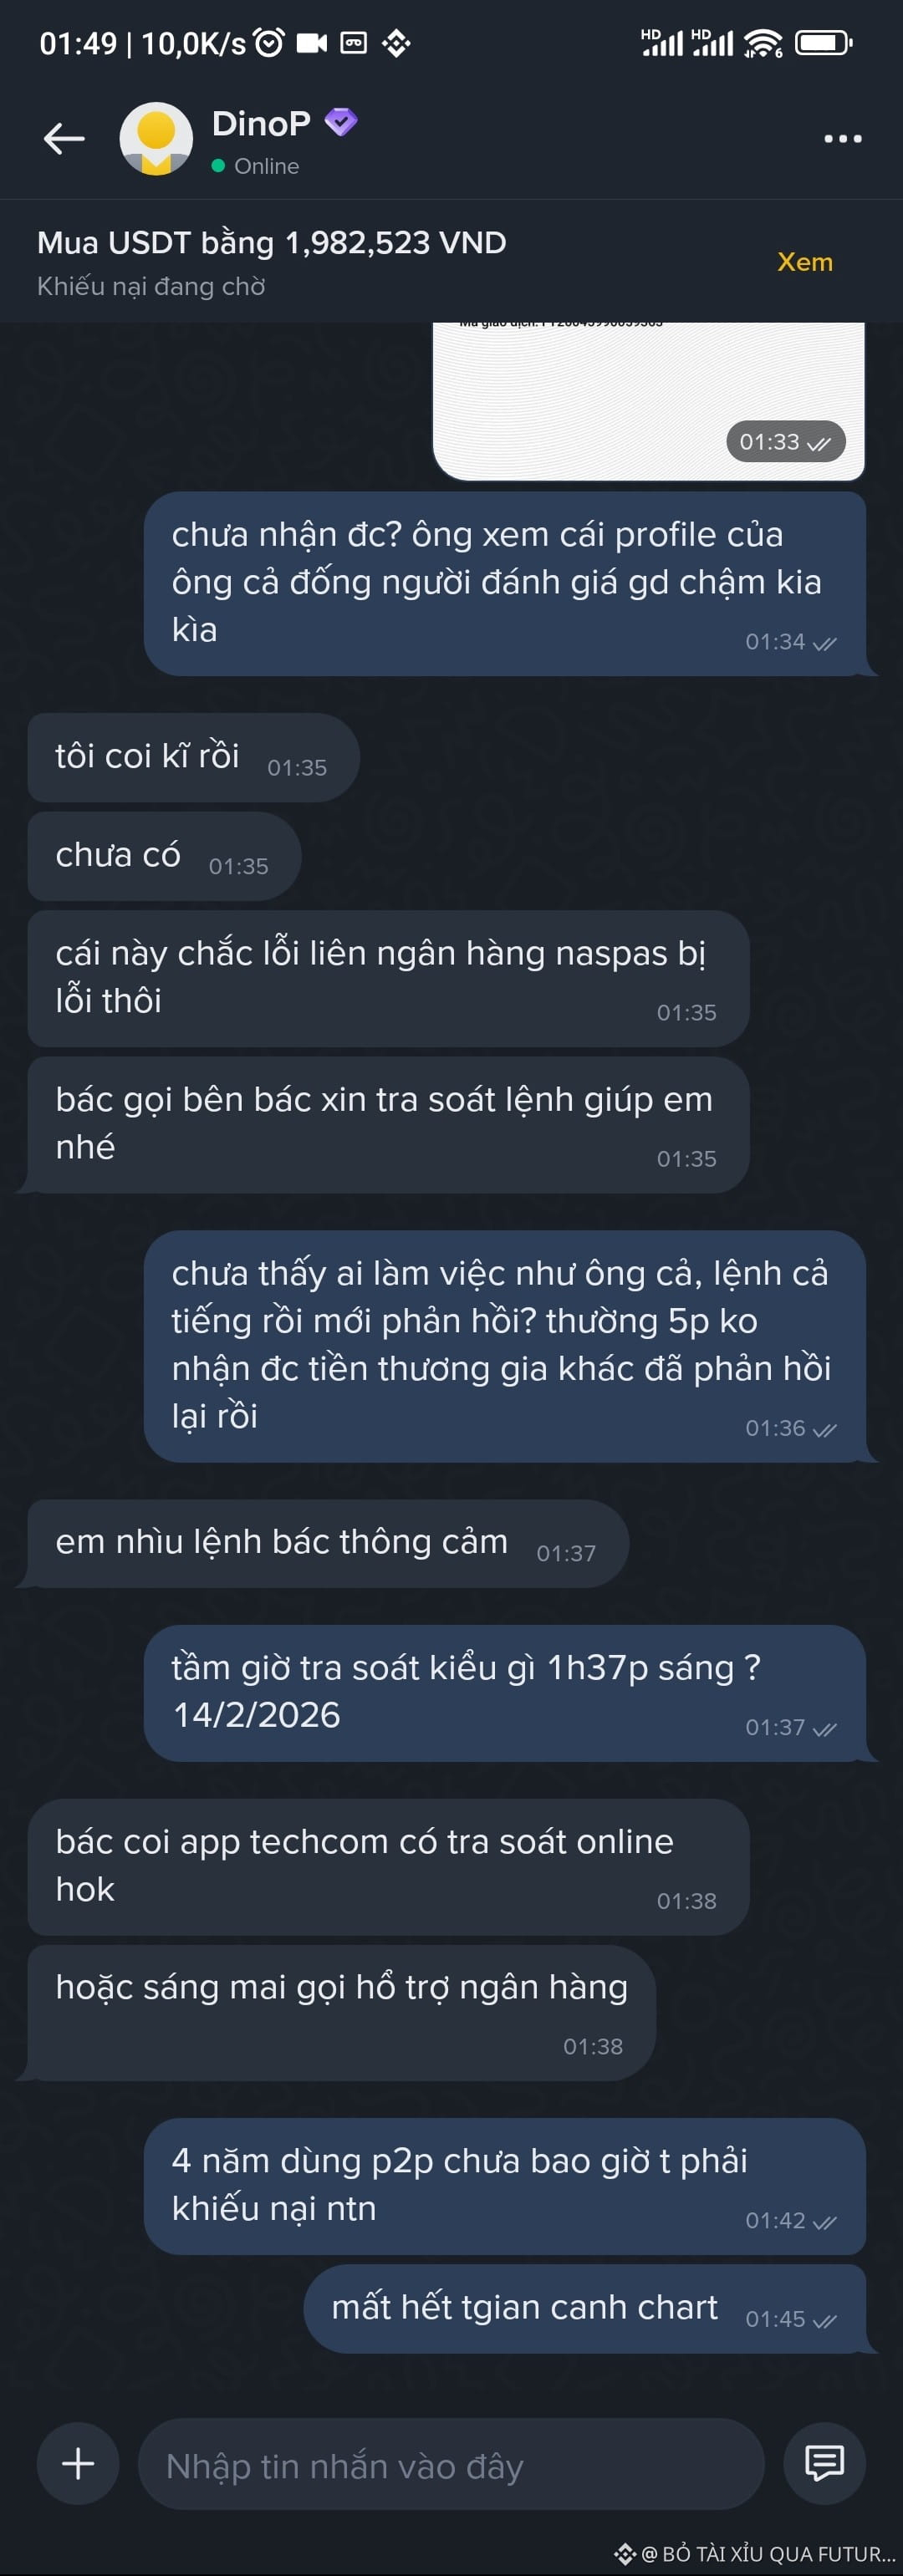
Task: Tap the plus attachment button
Action: point(78,2462)
